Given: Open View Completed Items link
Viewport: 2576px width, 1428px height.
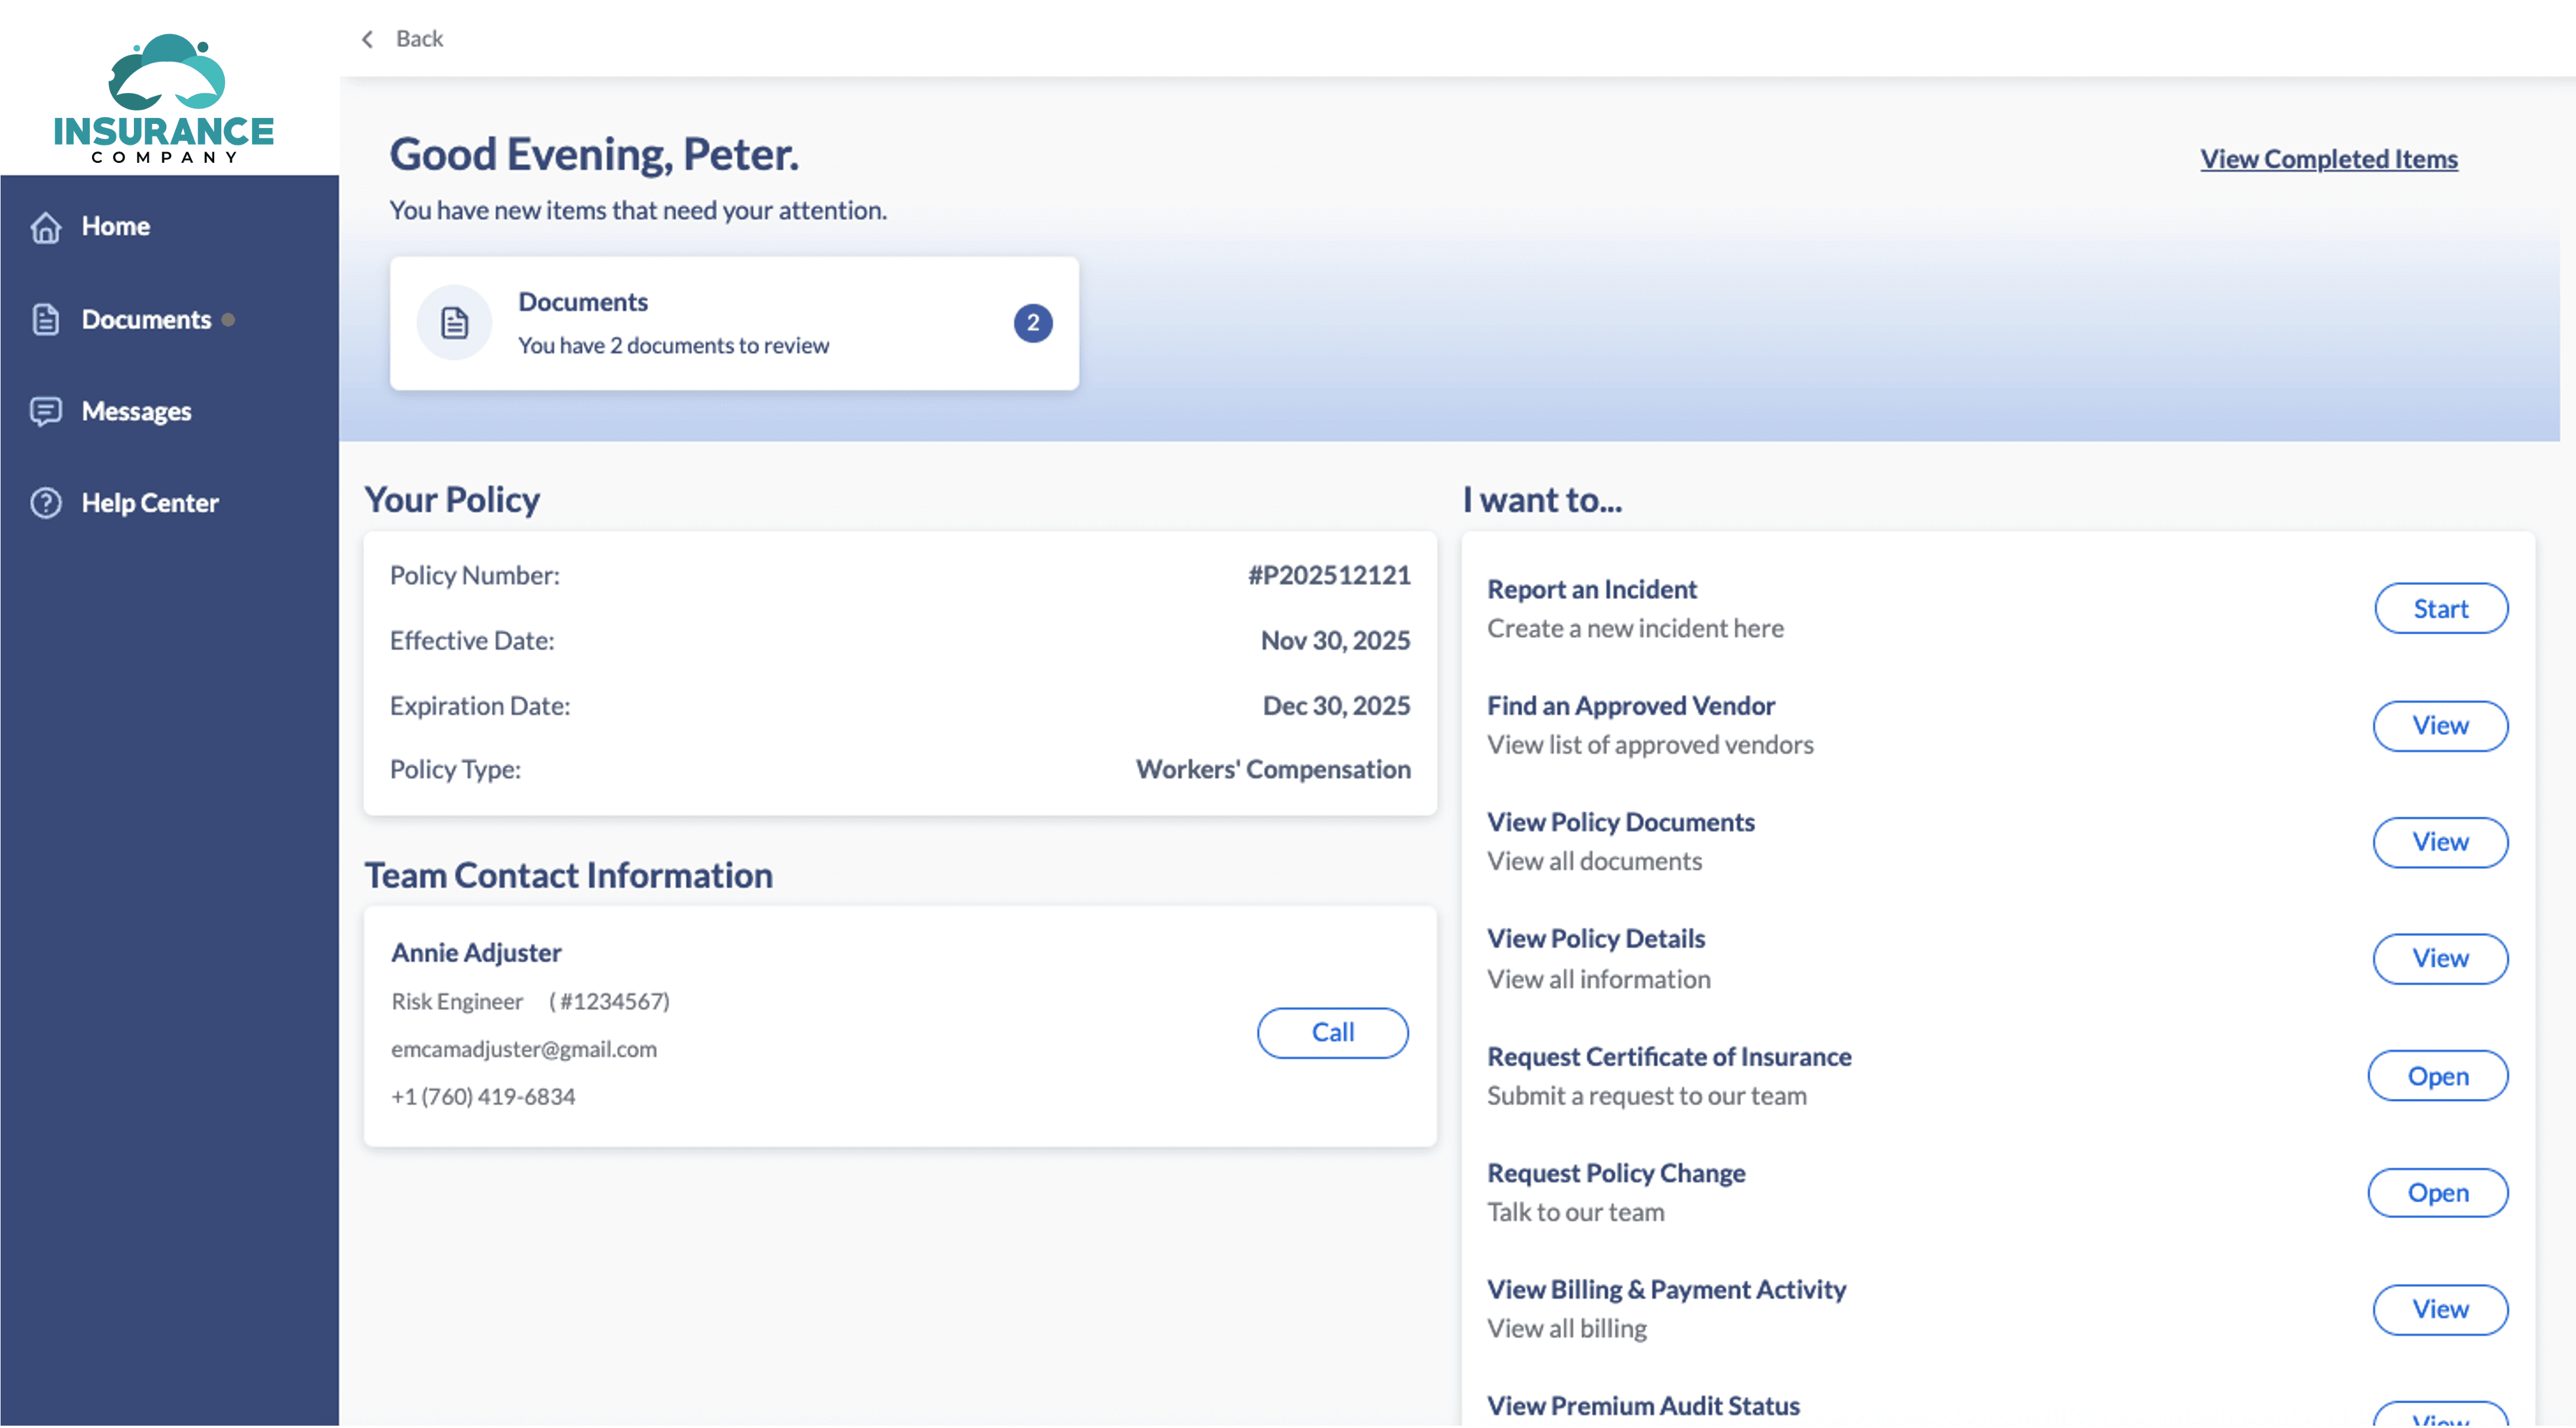Looking at the screenshot, I should (2328, 159).
